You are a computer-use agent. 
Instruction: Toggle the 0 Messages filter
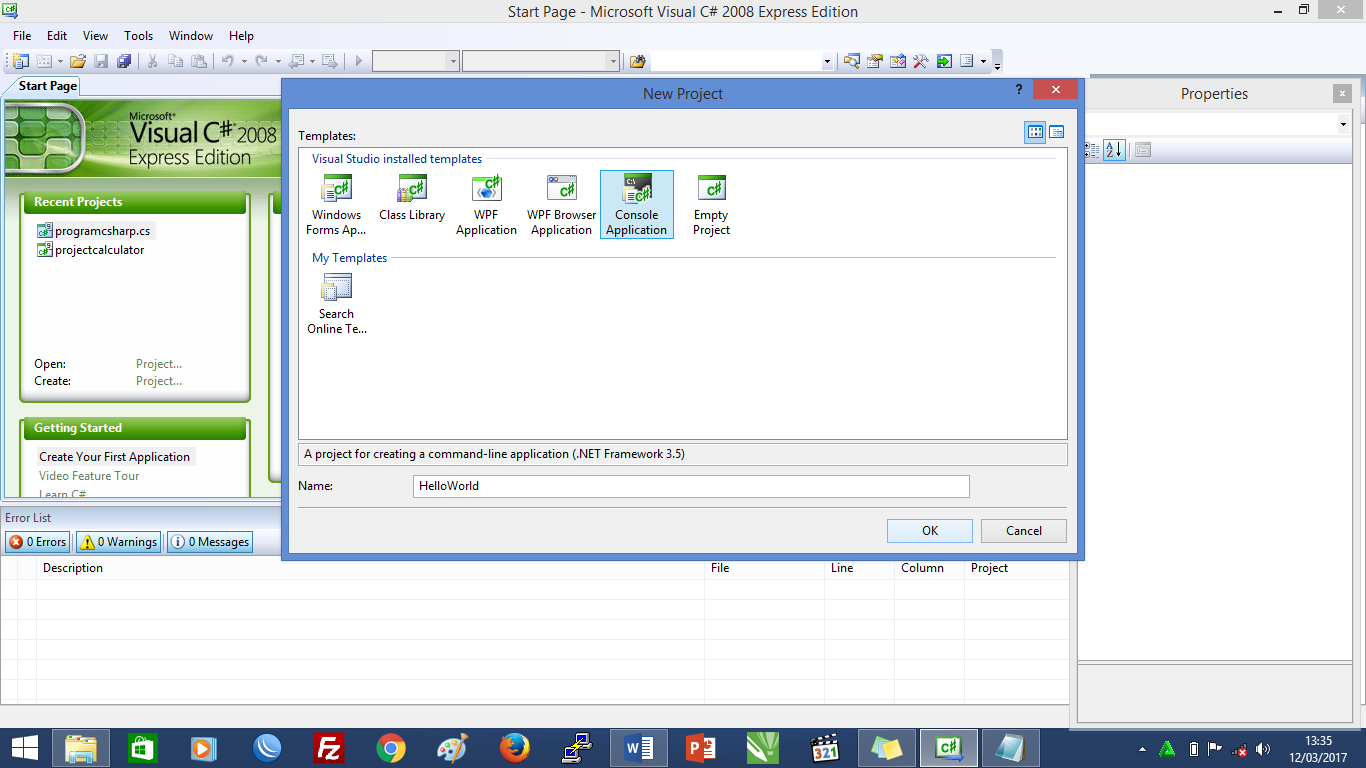[210, 542]
